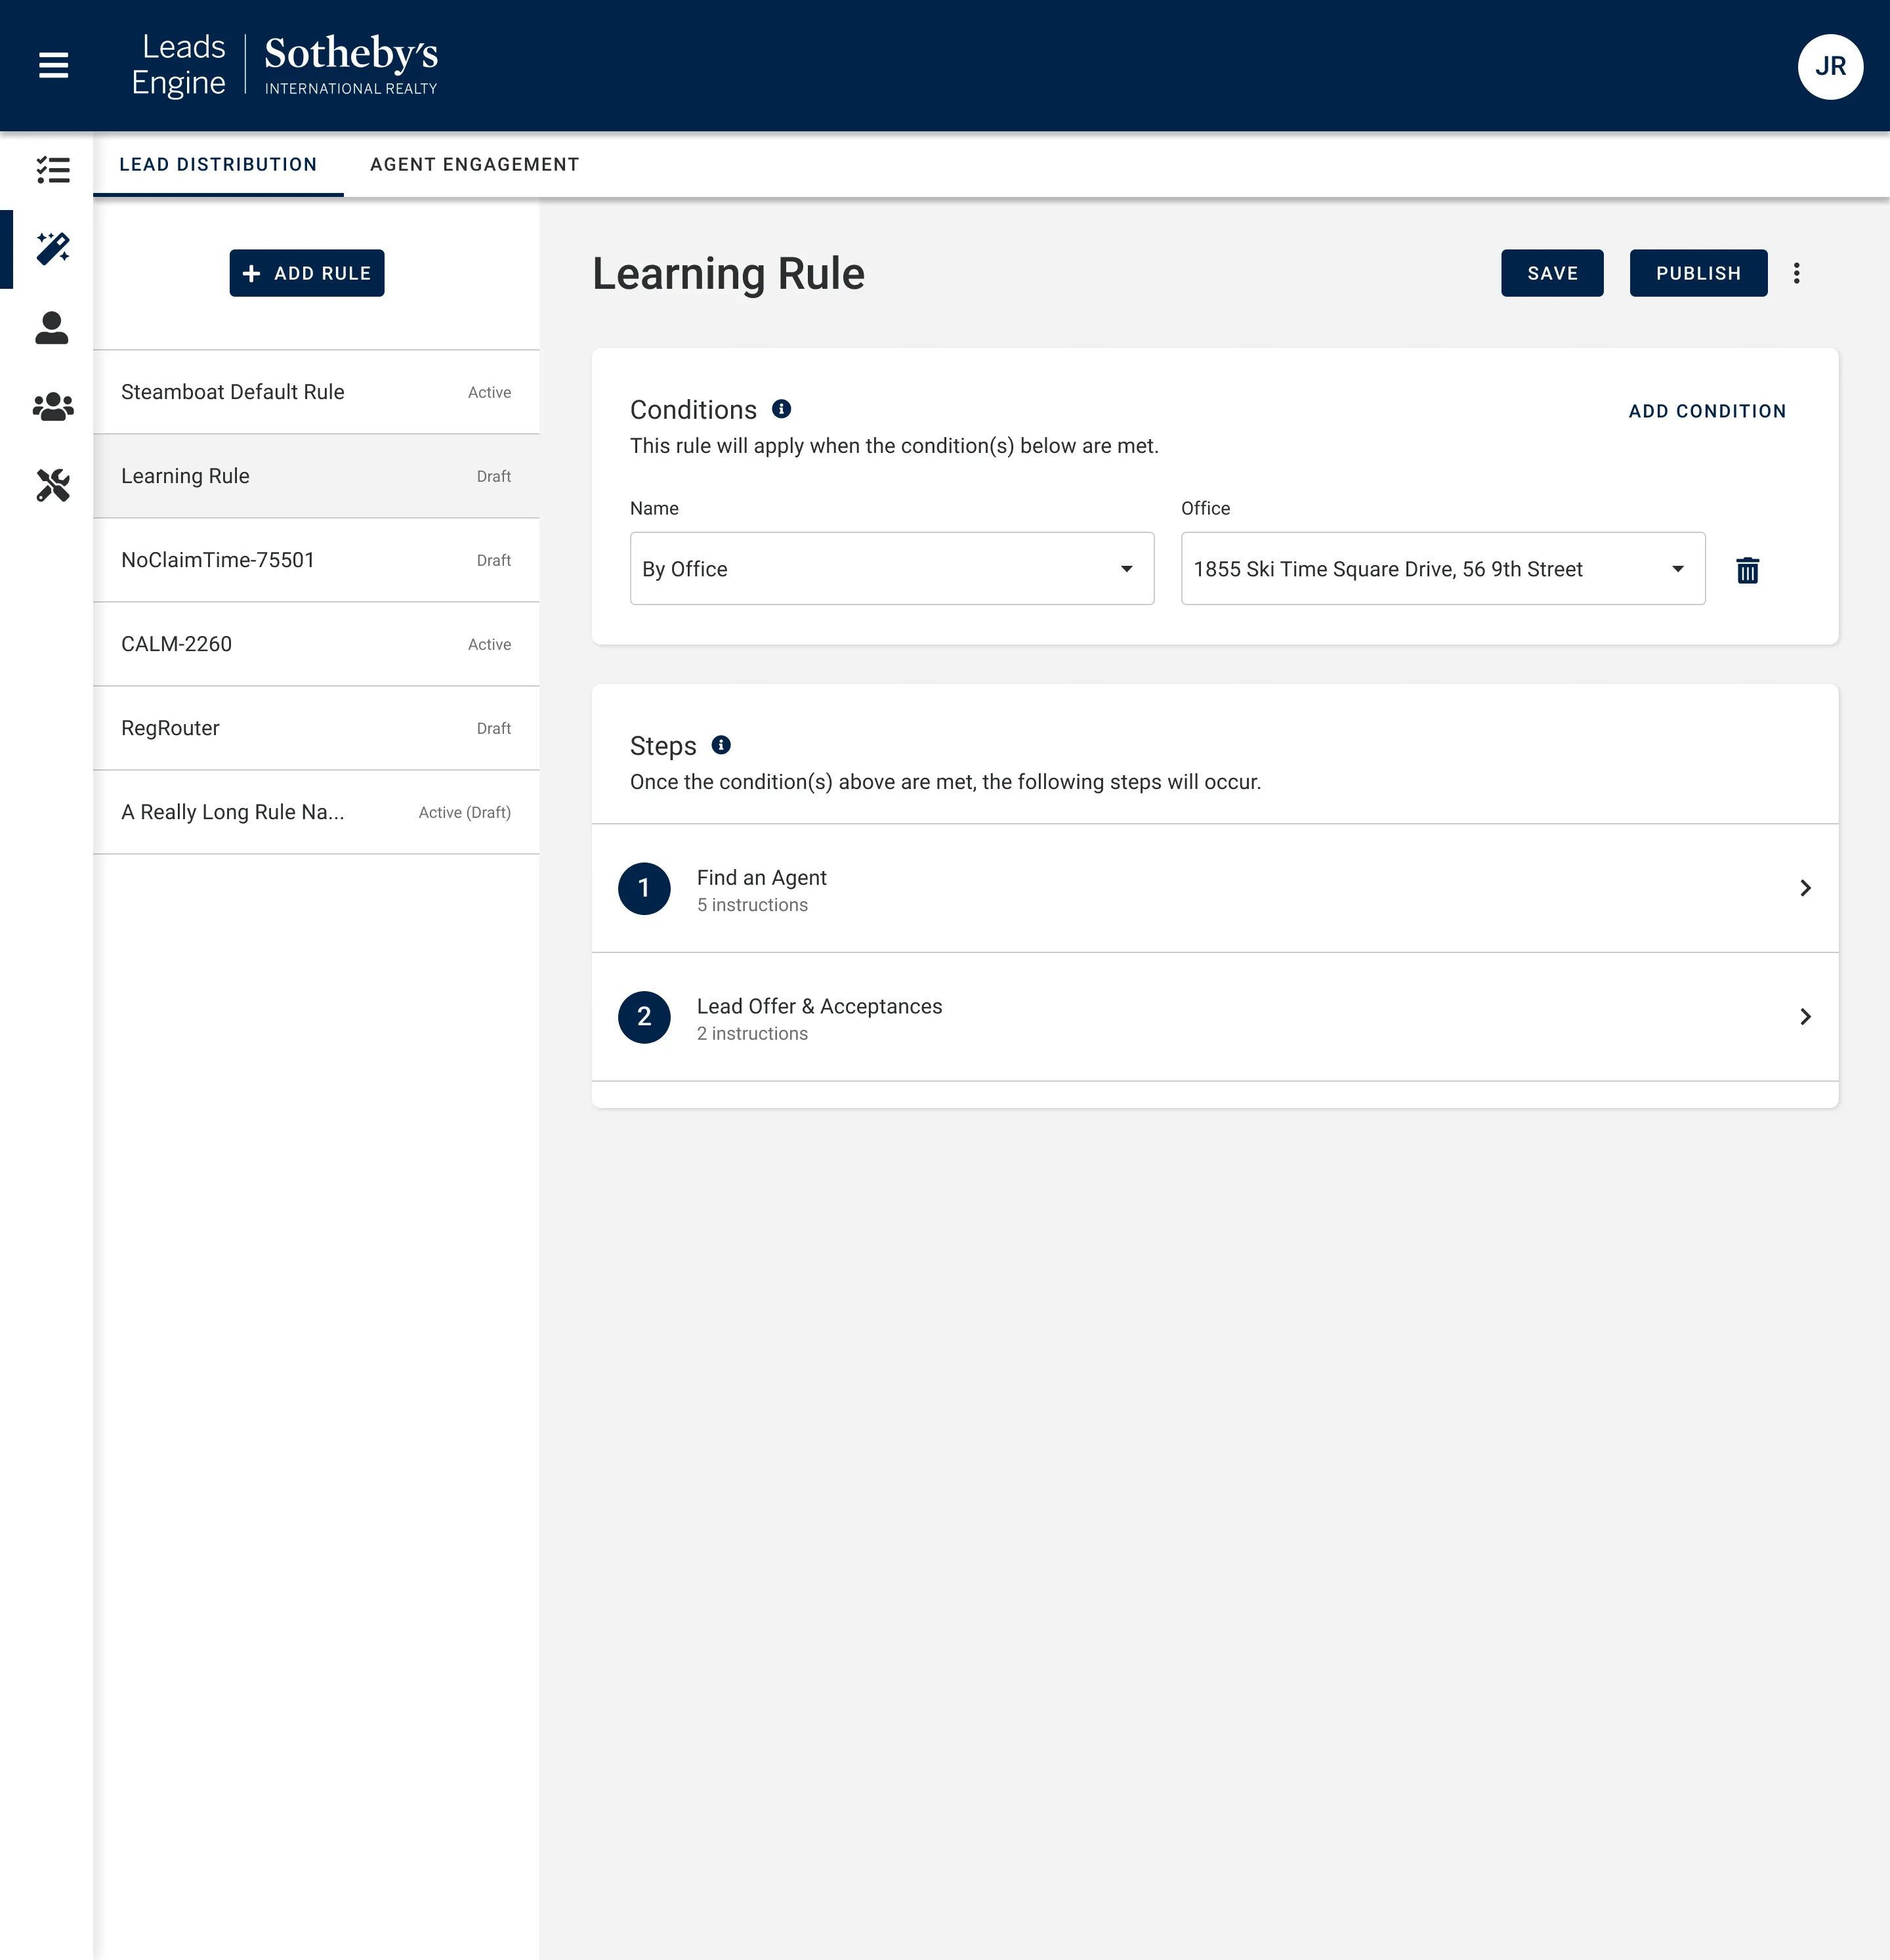Open the user group sidebar icon
1890x1960 pixels.
coord(53,407)
